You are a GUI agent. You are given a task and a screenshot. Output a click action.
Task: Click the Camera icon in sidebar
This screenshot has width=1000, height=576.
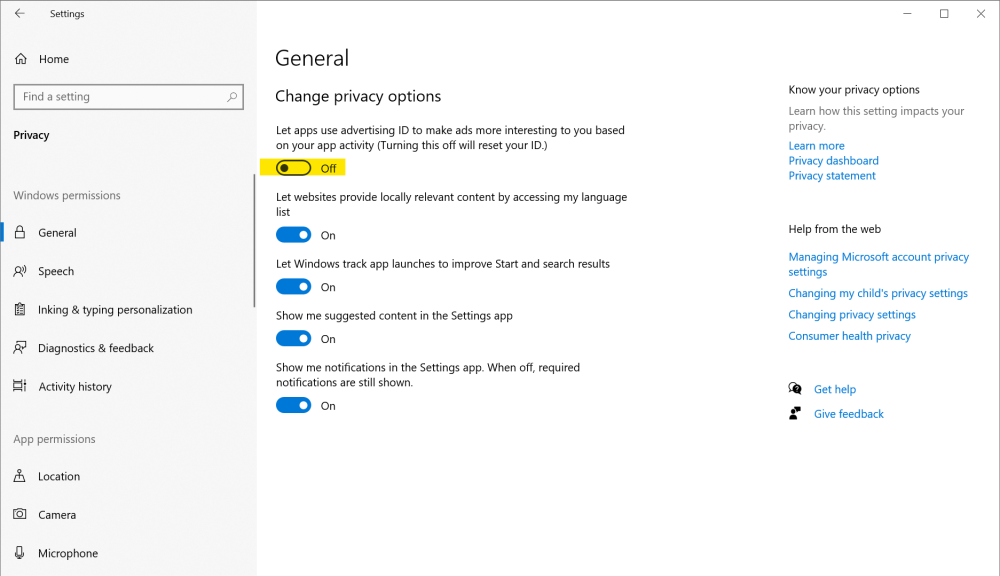click(x=20, y=515)
